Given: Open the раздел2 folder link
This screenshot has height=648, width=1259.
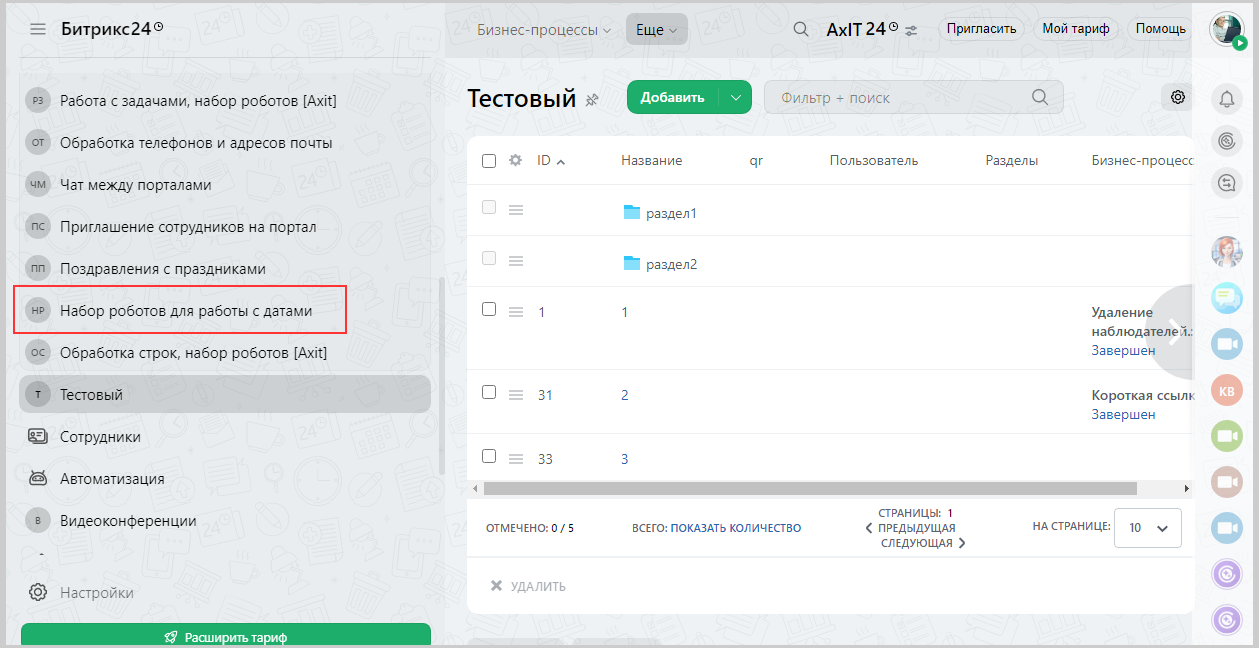Looking at the screenshot, I should pyautogui.click(x=671, y=264).
